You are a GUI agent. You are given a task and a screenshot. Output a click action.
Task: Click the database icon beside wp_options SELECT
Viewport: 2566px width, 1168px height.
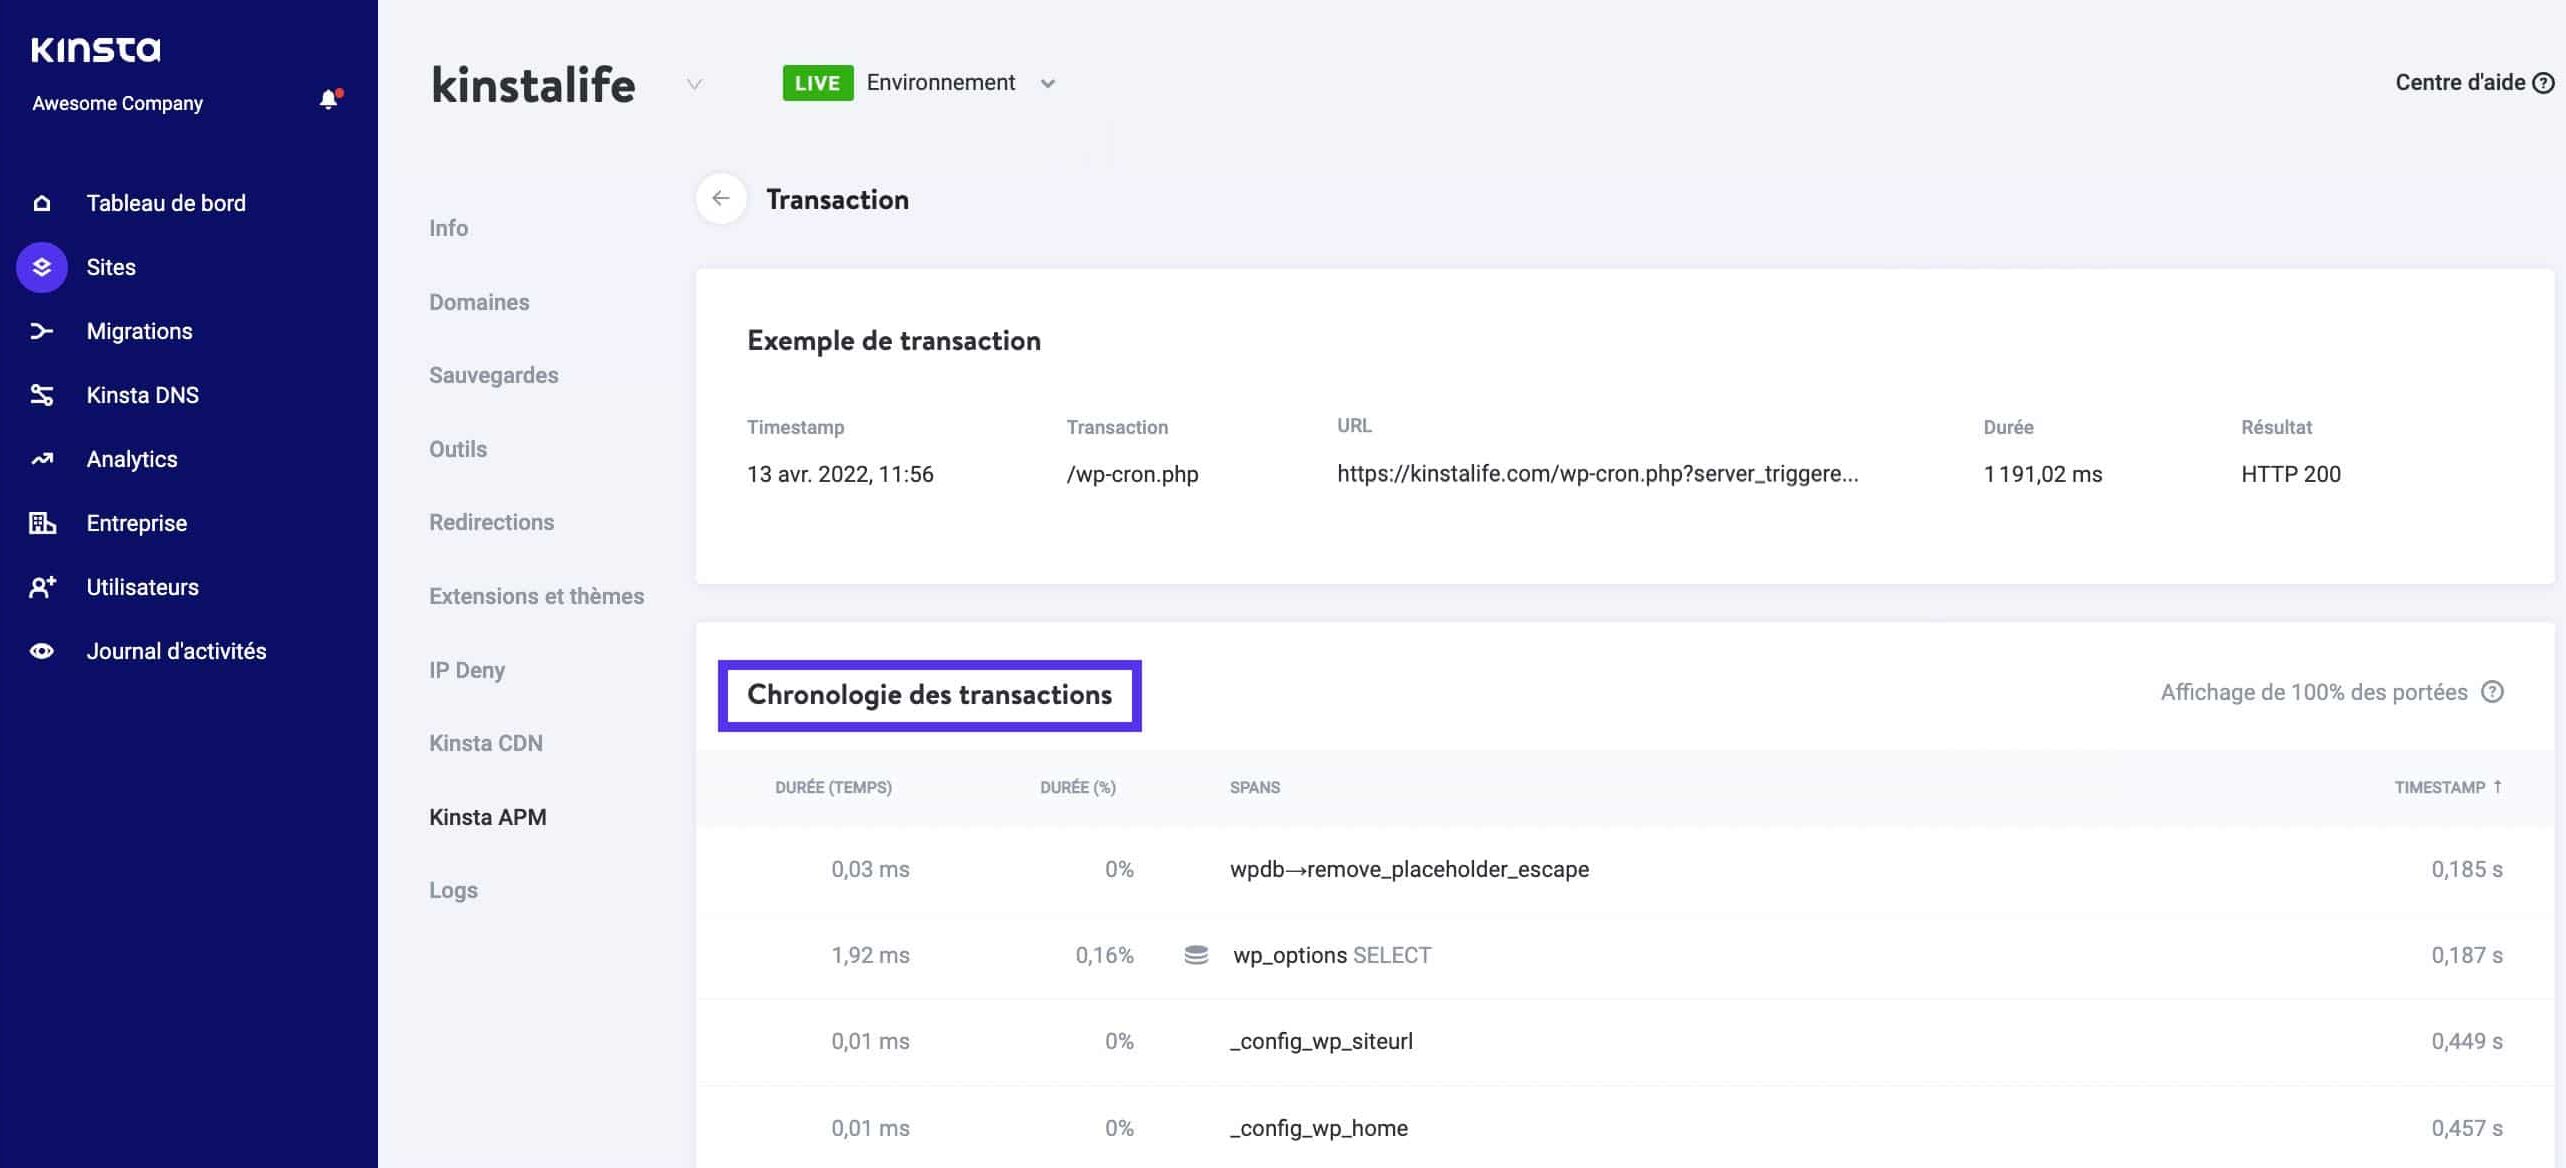point(1196,955)
